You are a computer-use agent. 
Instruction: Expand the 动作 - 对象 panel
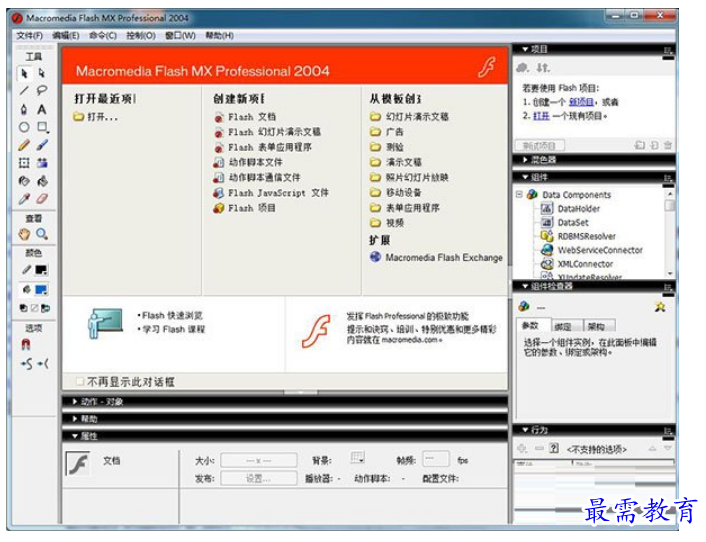click(x=75, y=402)
